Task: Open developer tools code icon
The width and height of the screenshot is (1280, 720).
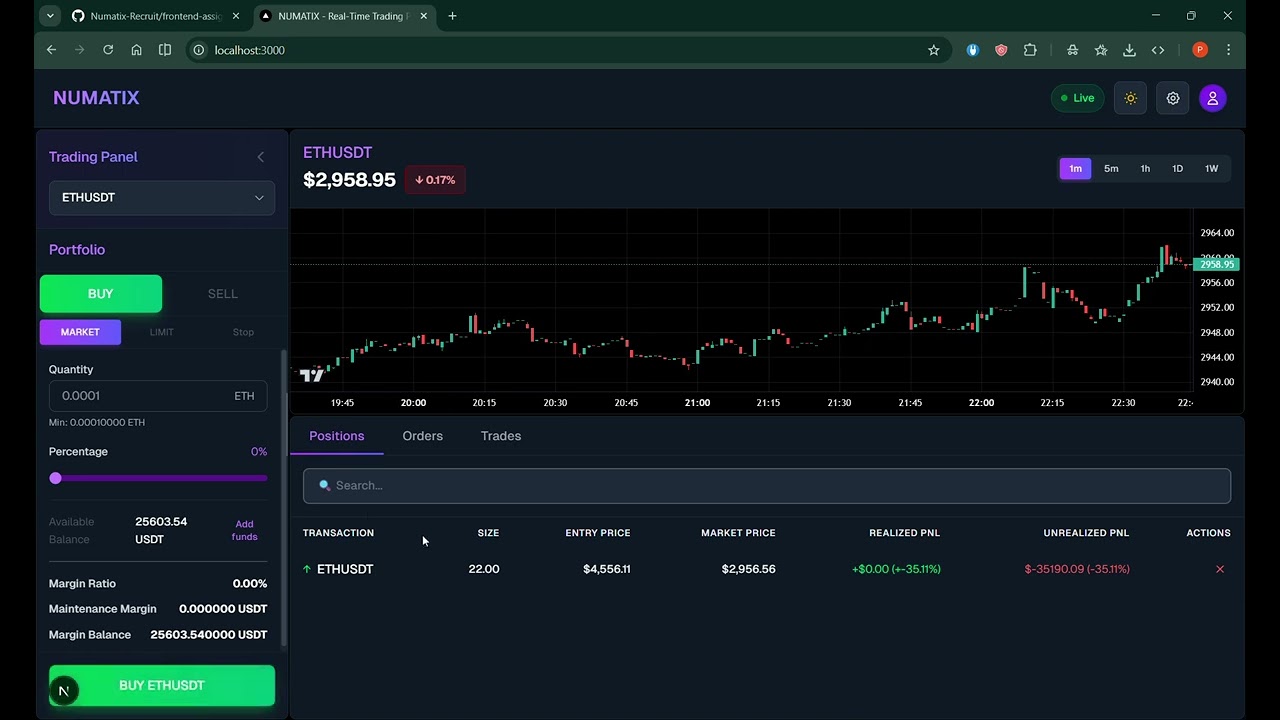Action: click(x=1158, y=50)
